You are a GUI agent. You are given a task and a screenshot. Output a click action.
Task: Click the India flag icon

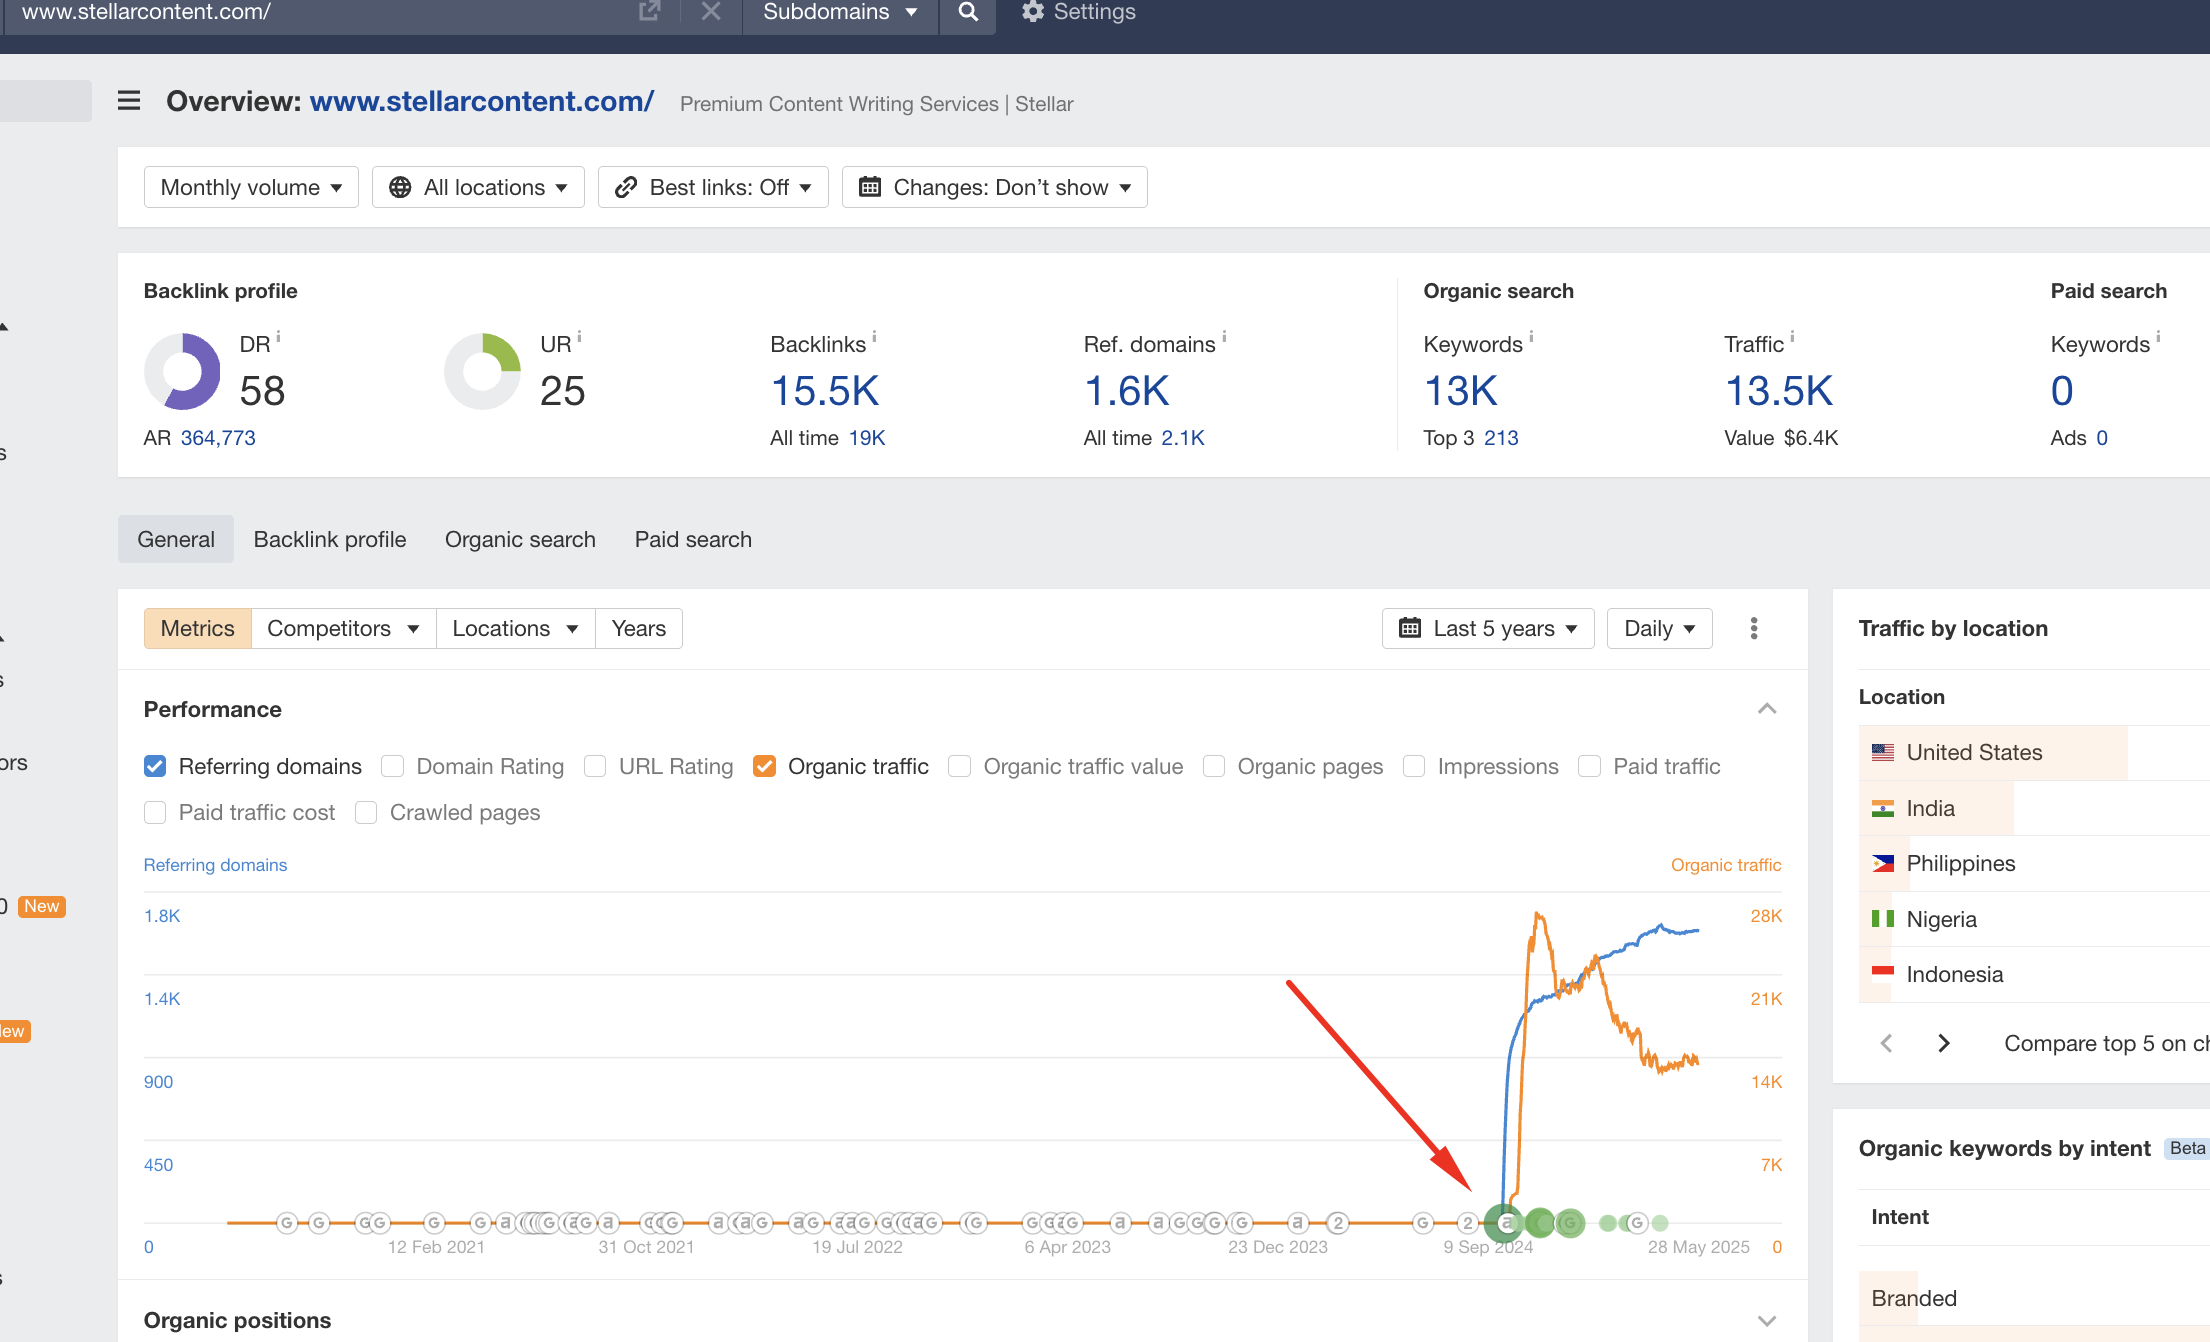tap(1883, 808)
